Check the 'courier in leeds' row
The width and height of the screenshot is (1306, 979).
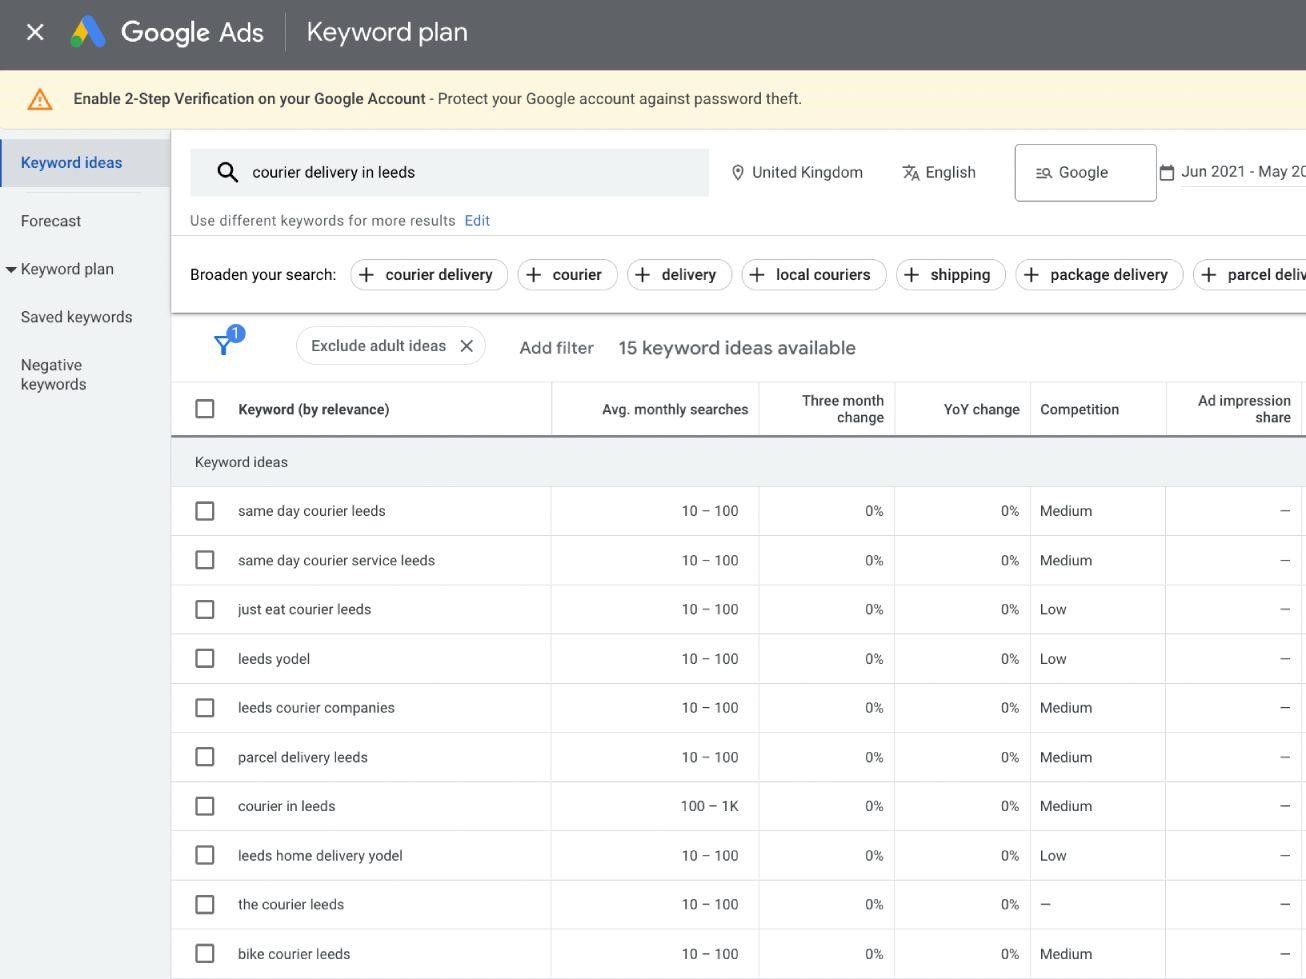(205, 806)
